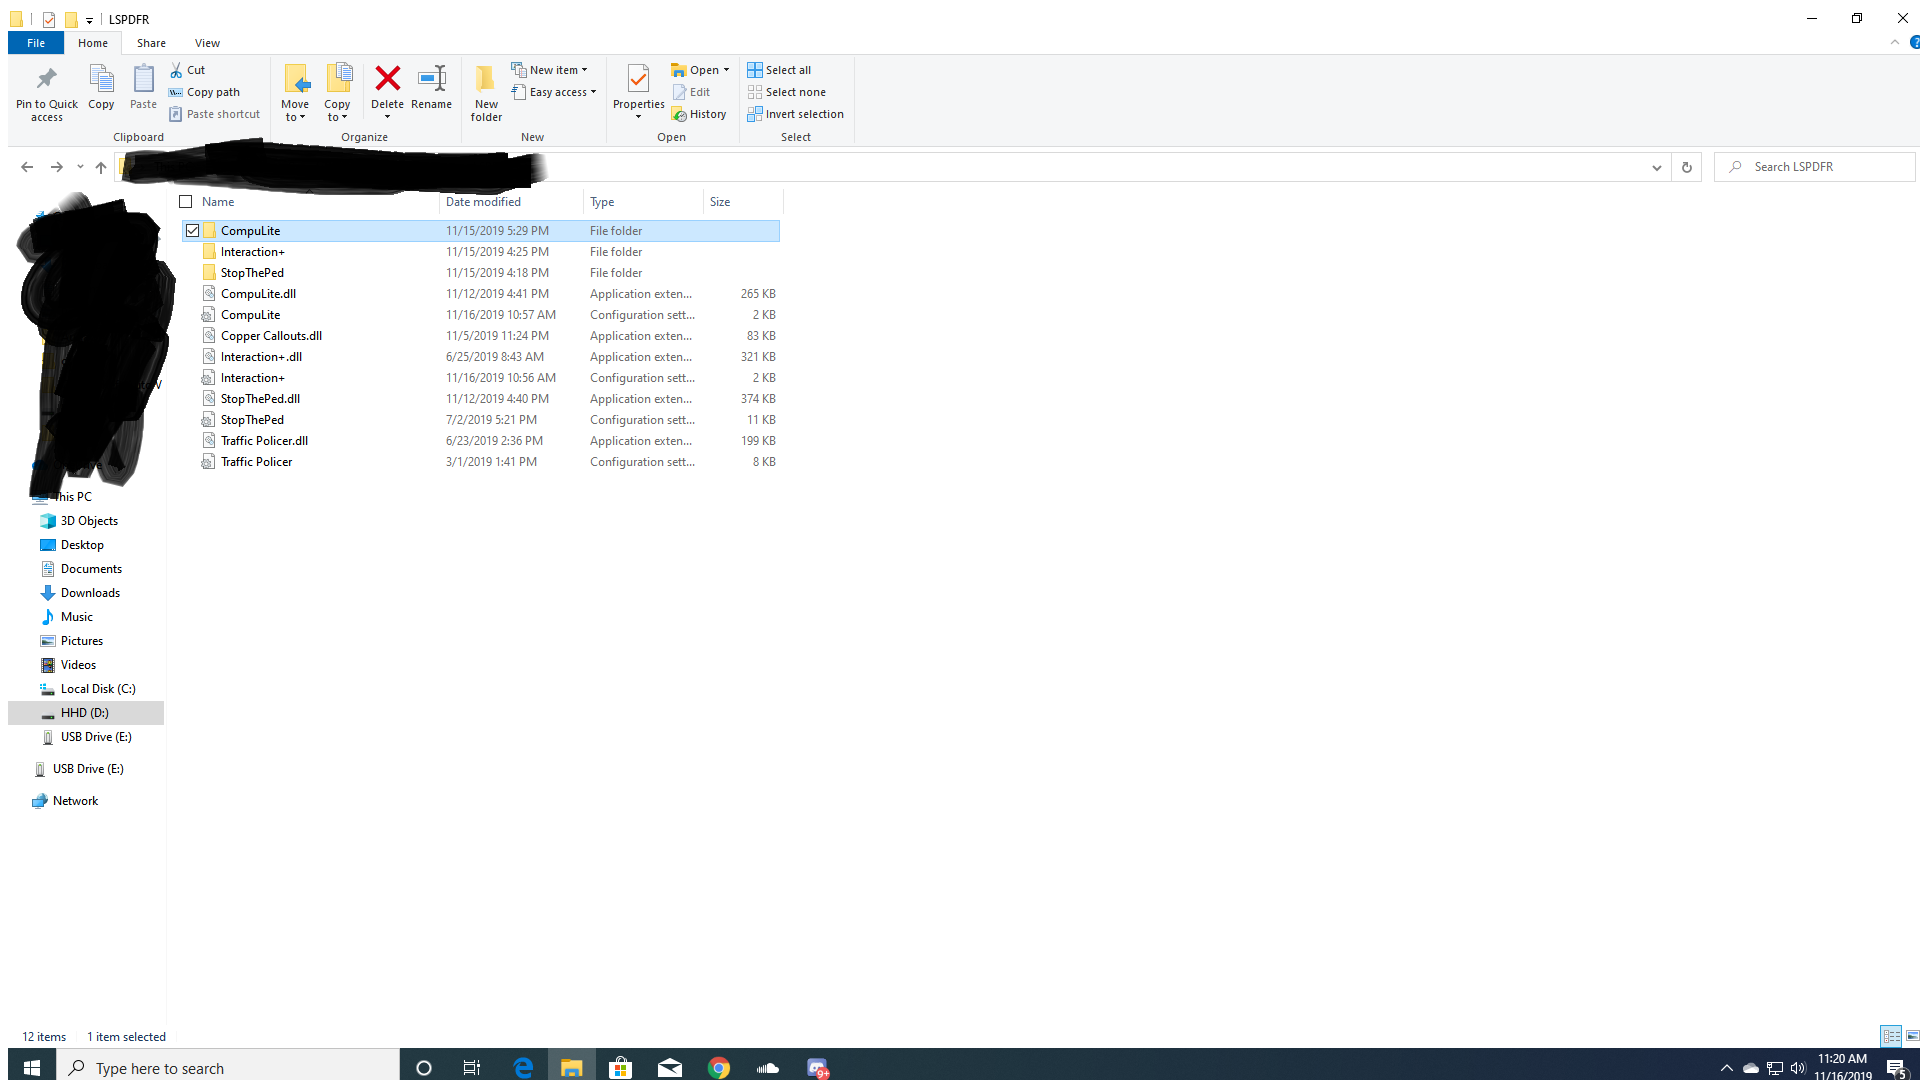Click Invert selection
Viewport: 1920px width, 1080px height.
pyautogui.click(x=795, y=114)
